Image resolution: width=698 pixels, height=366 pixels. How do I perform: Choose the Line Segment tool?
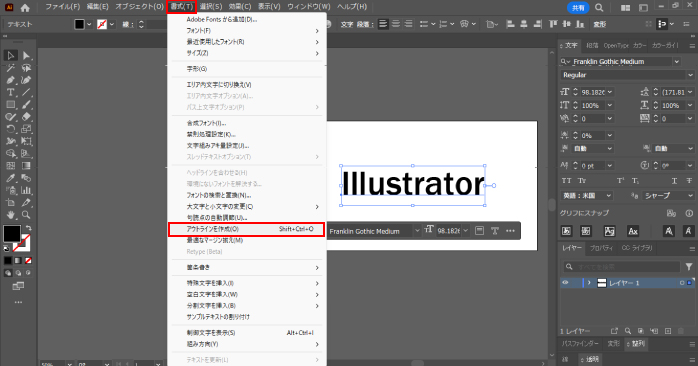point(26,92)
